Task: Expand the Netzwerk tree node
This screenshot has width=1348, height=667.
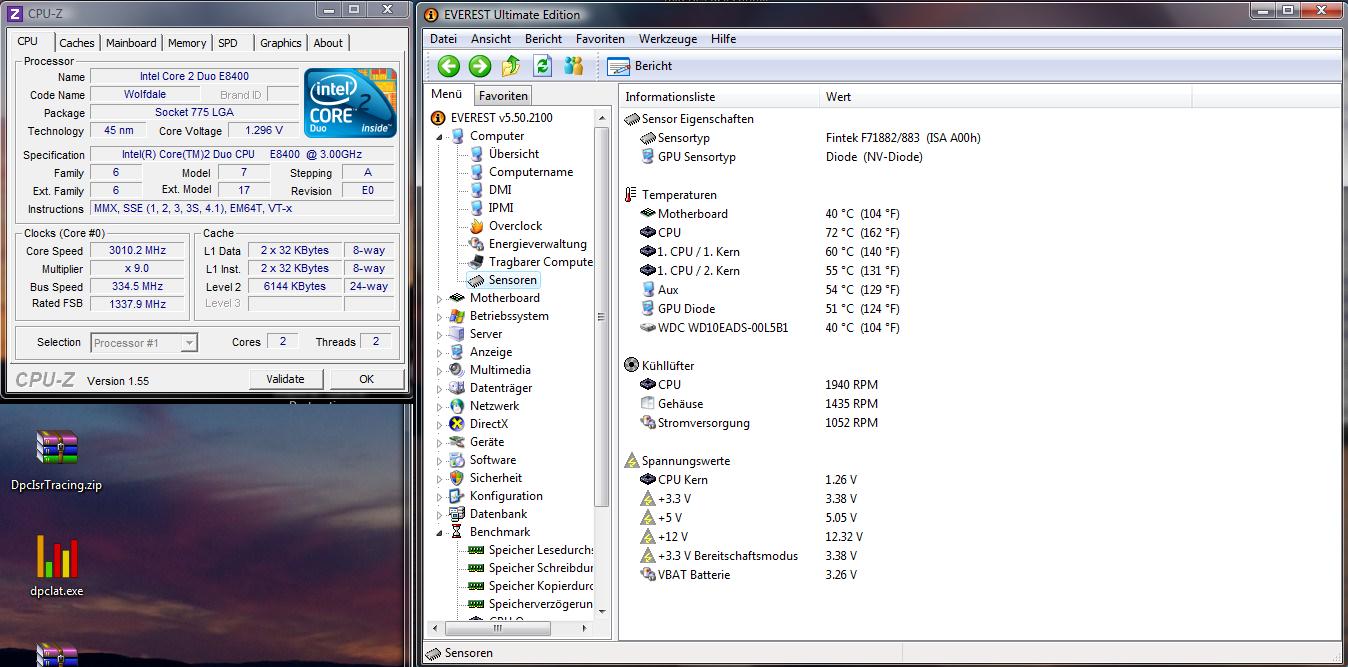Action: pos(439,406)
